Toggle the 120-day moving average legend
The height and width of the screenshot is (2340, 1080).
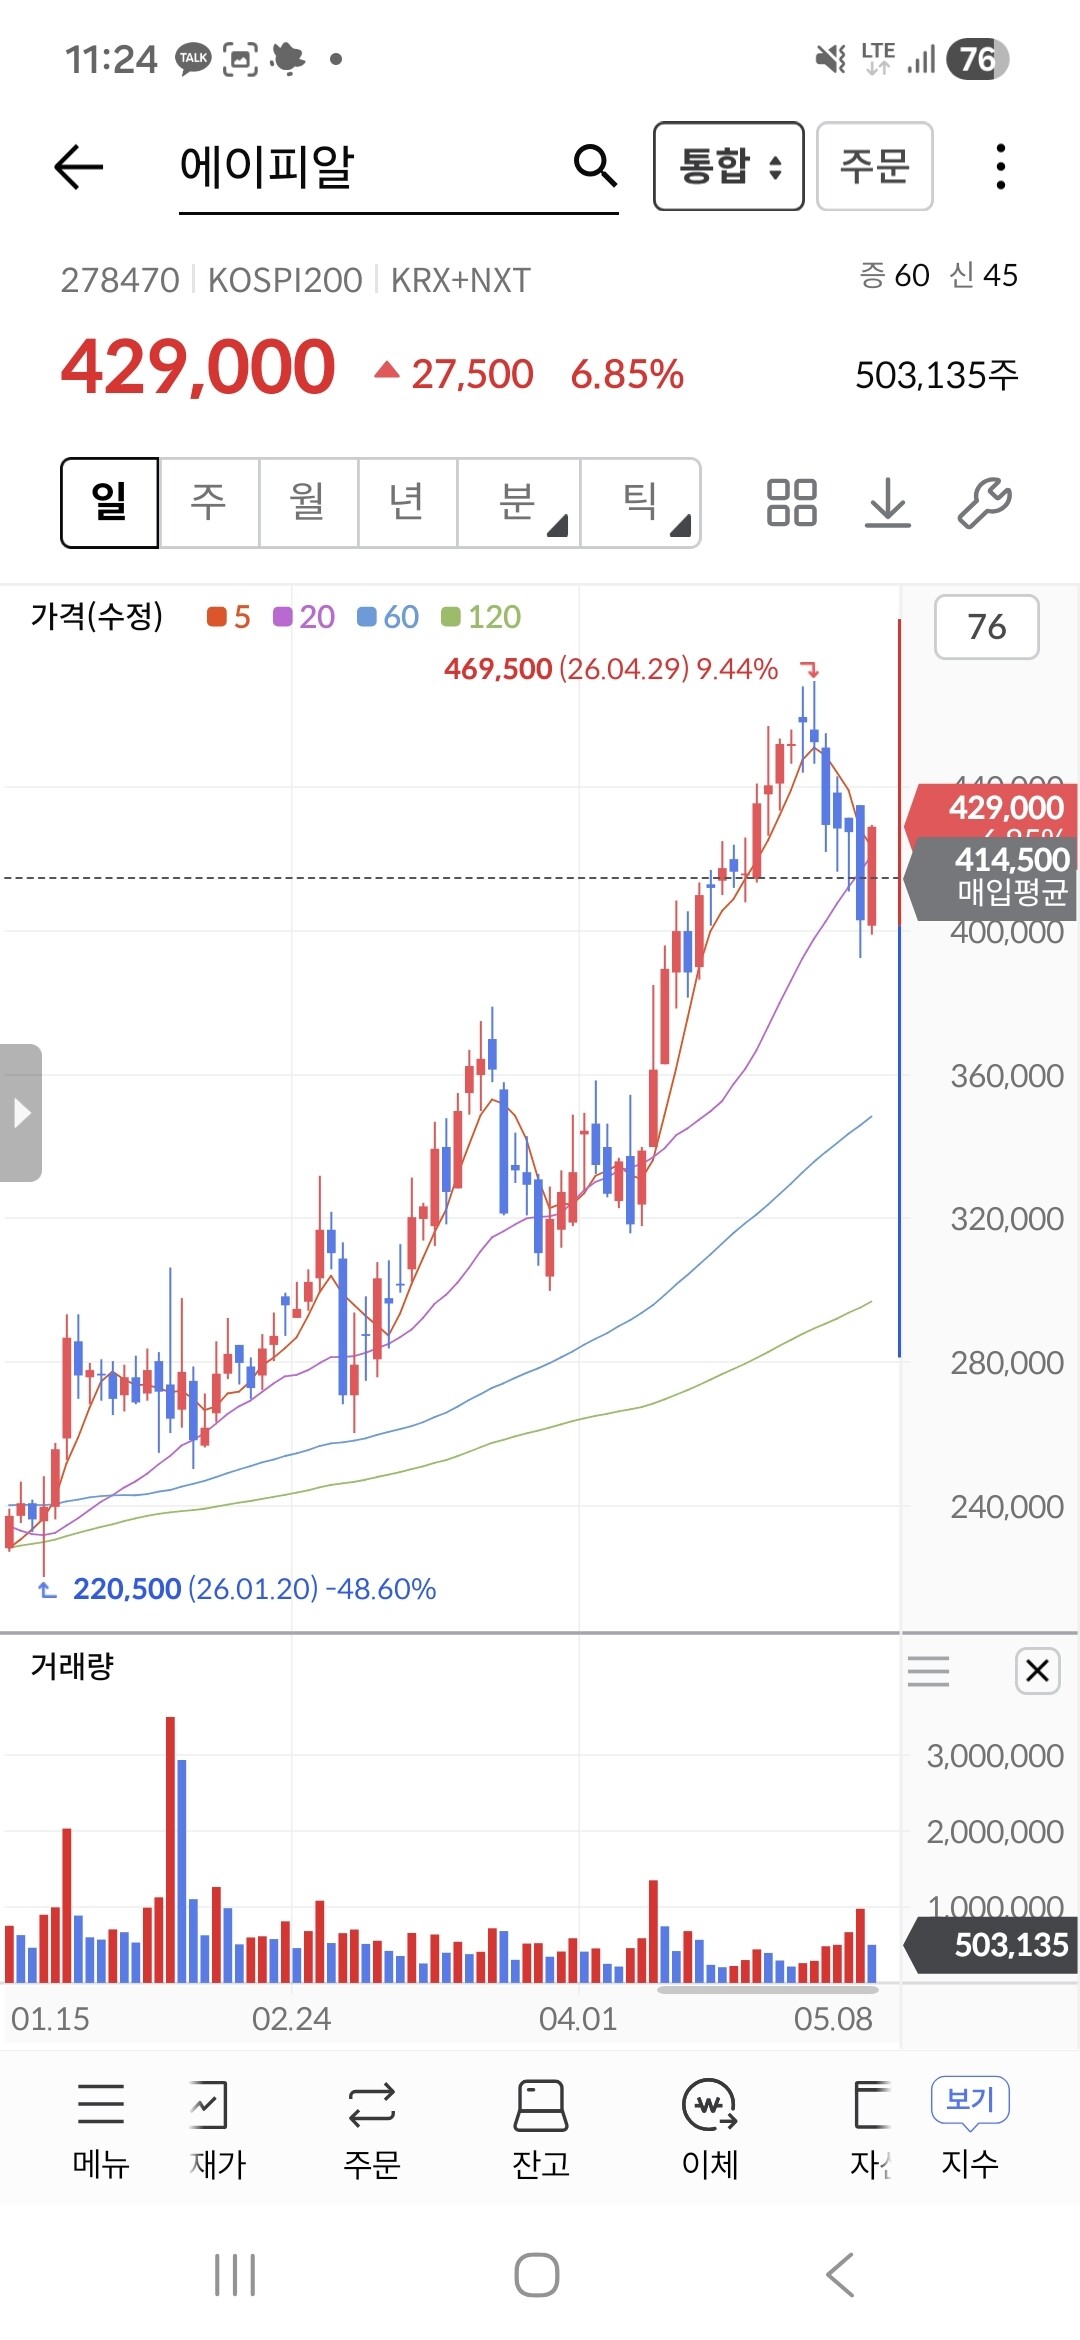tap(481, 617)
